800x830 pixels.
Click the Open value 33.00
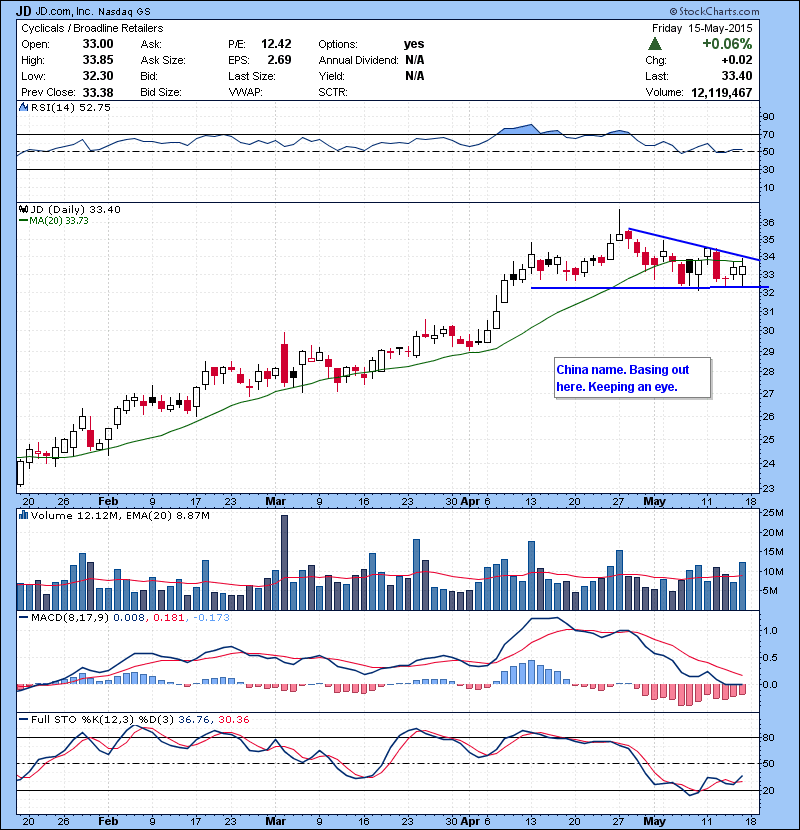(x=98, y=44)
